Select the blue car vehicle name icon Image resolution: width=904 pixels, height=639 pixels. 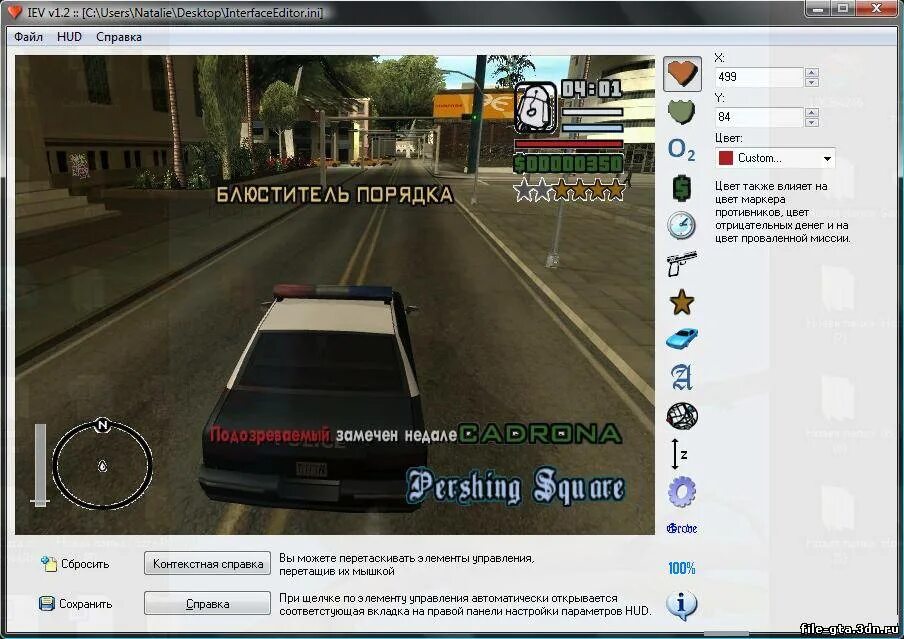(x=681, y=339)
